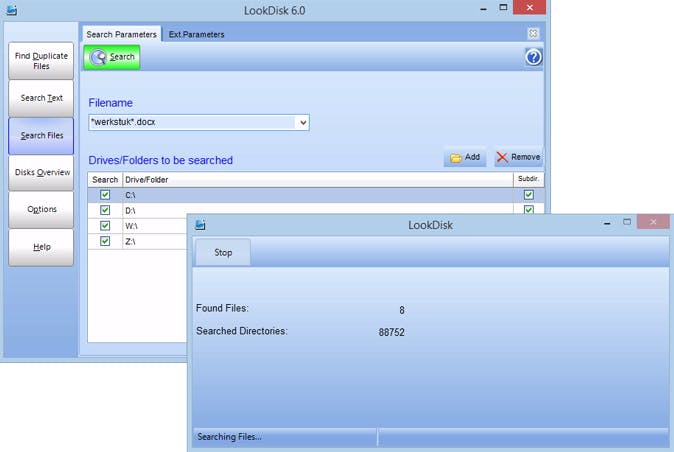Uncheck the Search checkbox for C:\
The image size is (674, 452).
pos(105,195)
